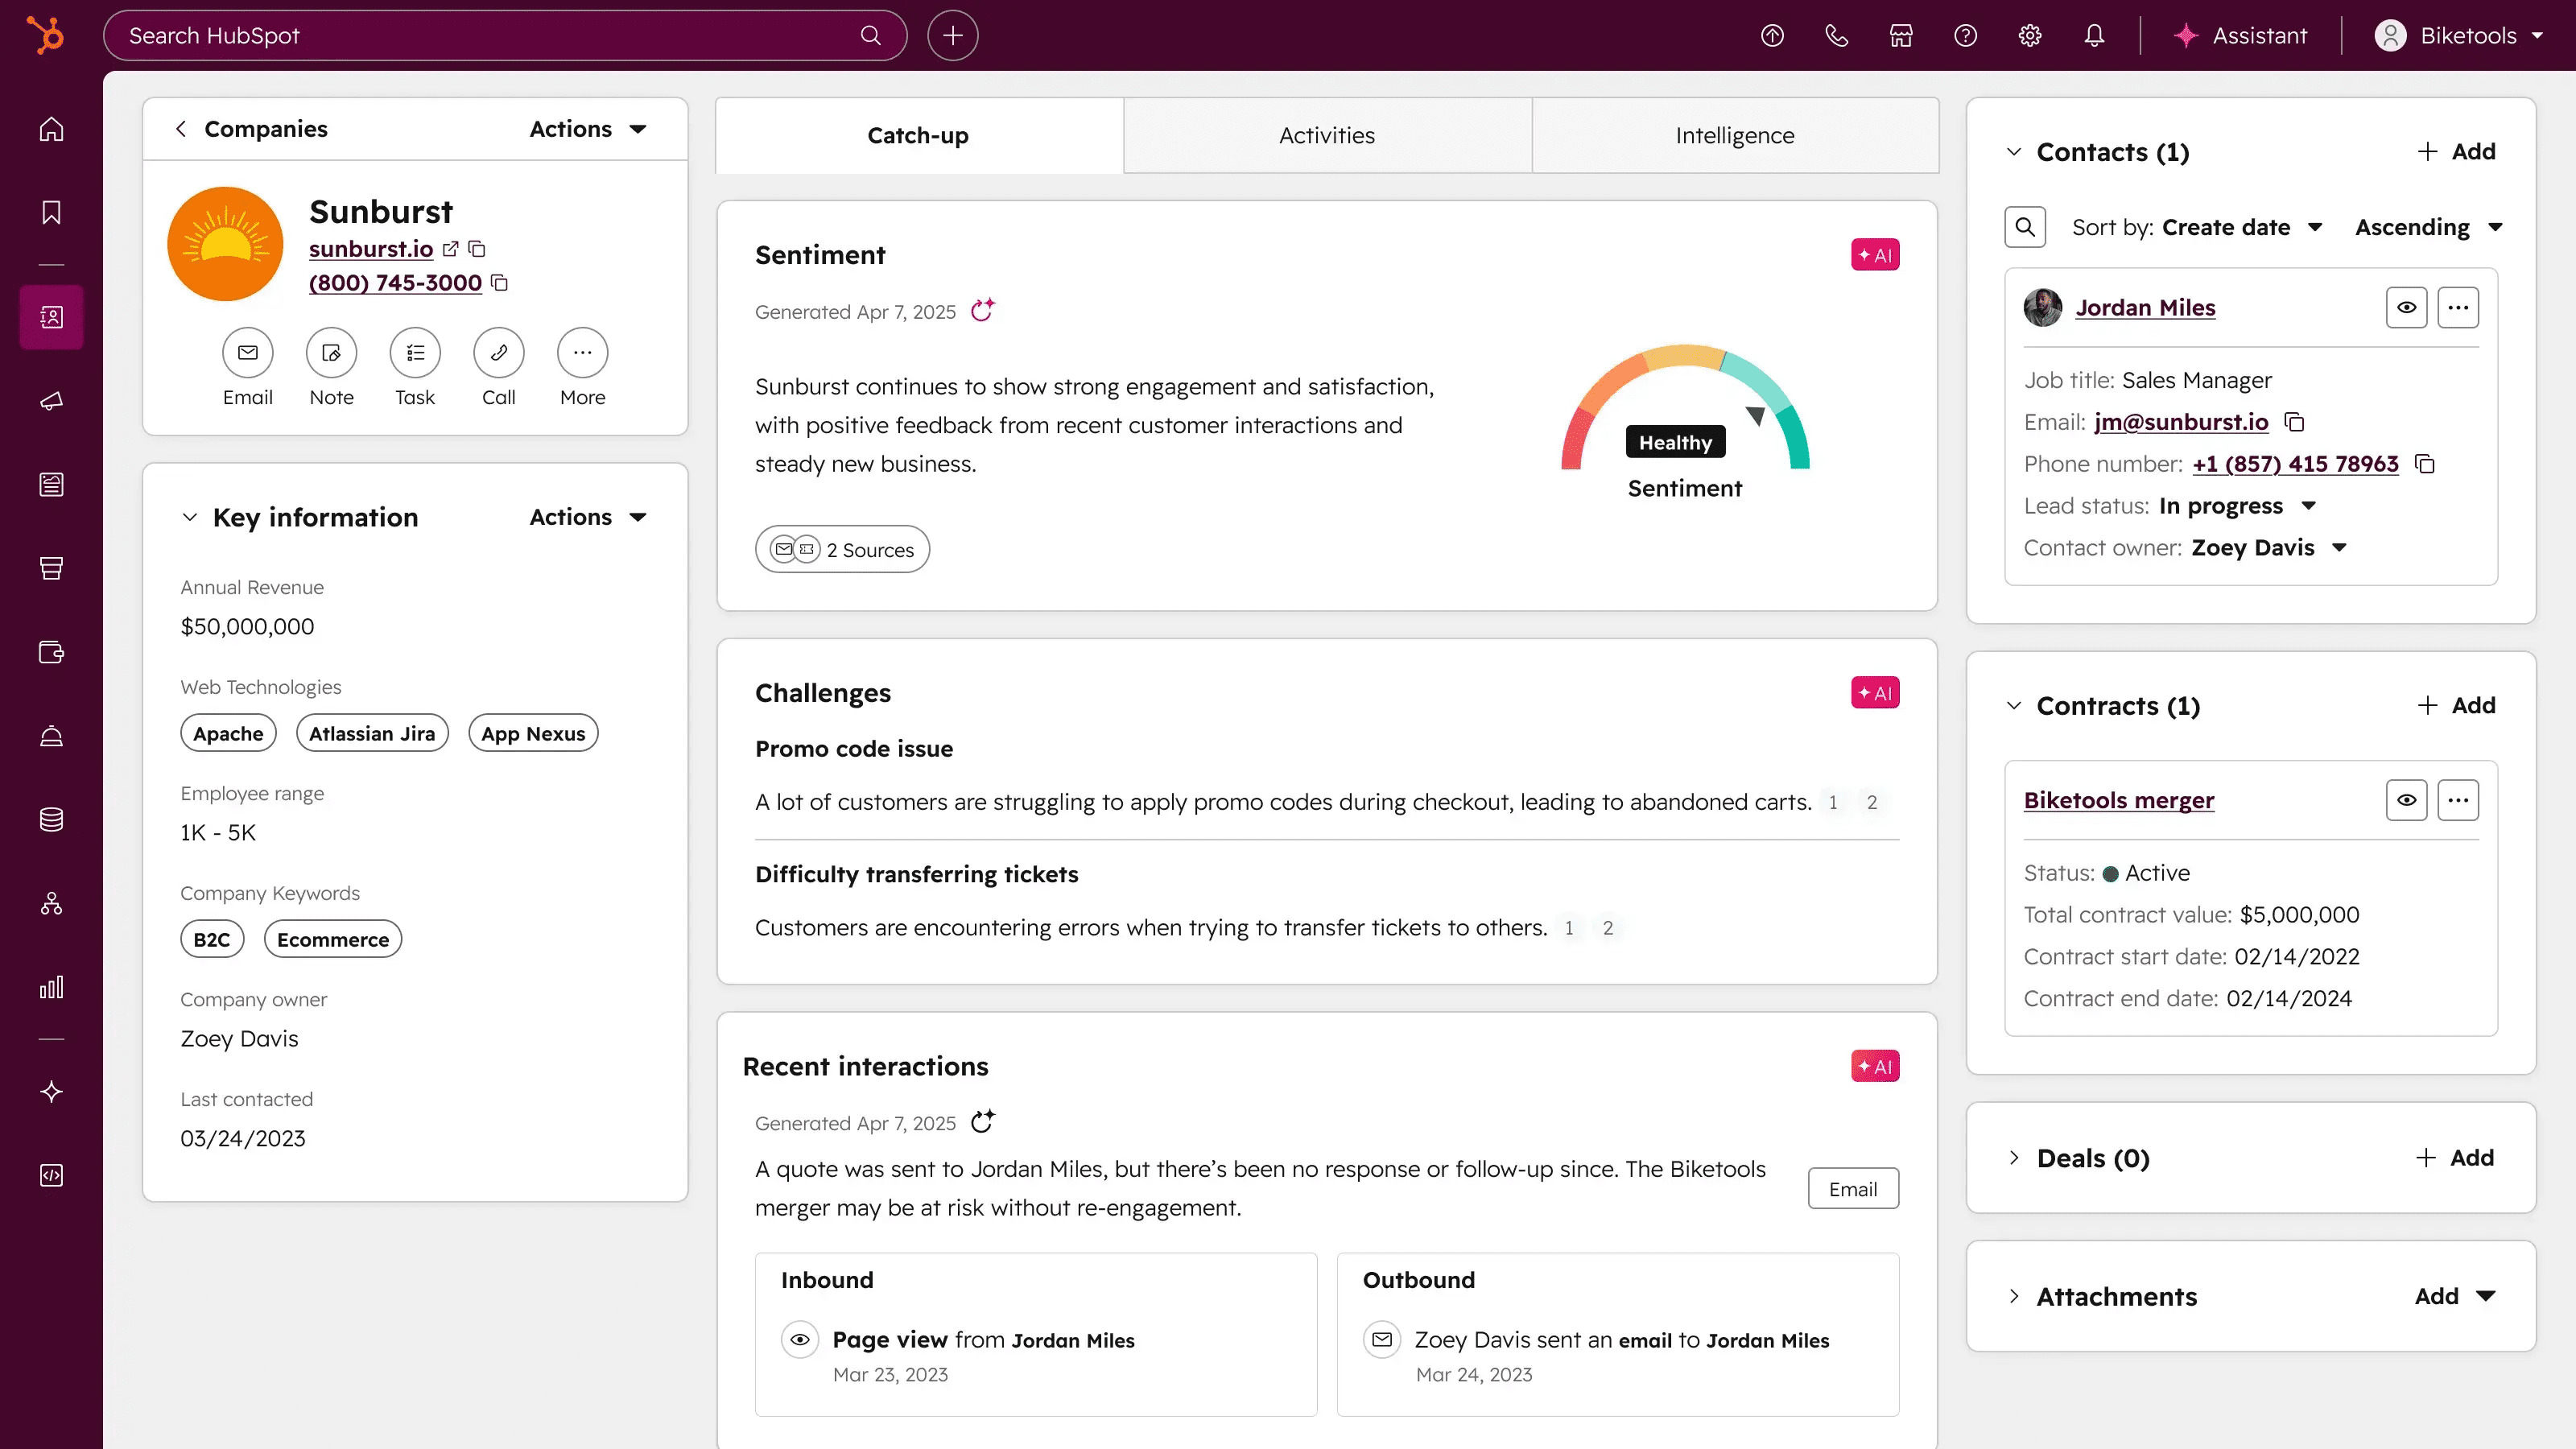The width and height of the screenshot is (2576, 1449).
Task: Create a Note for Sunburst
Action: click(331, 352)
